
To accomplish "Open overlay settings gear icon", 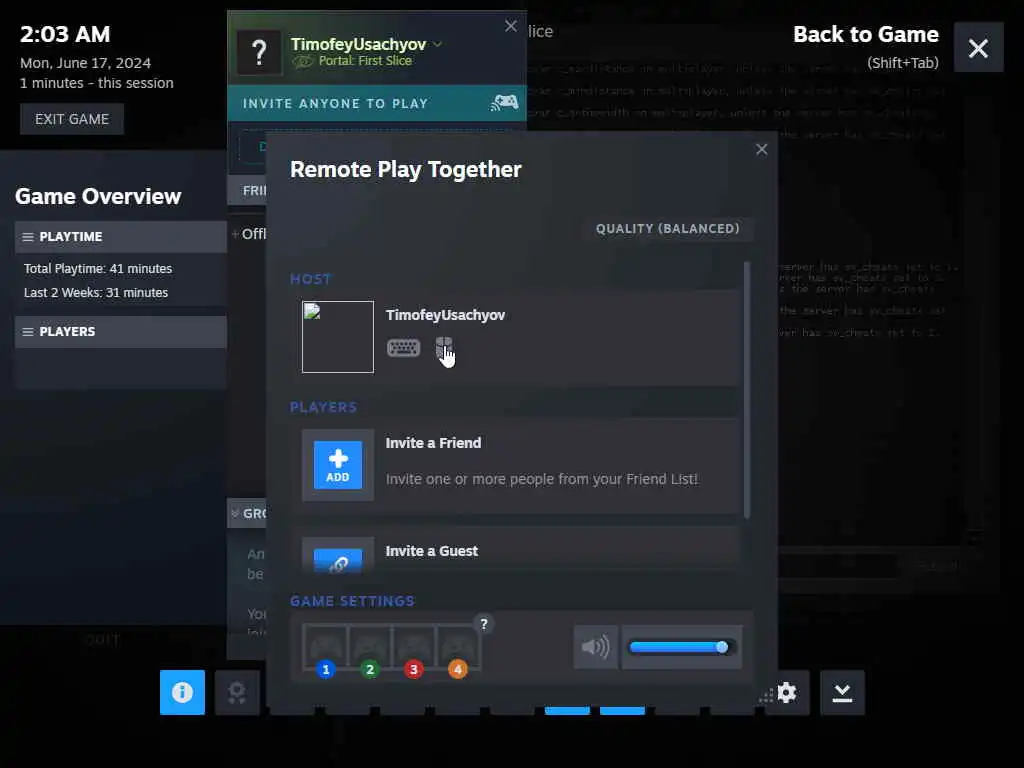I will click(787, 692).
